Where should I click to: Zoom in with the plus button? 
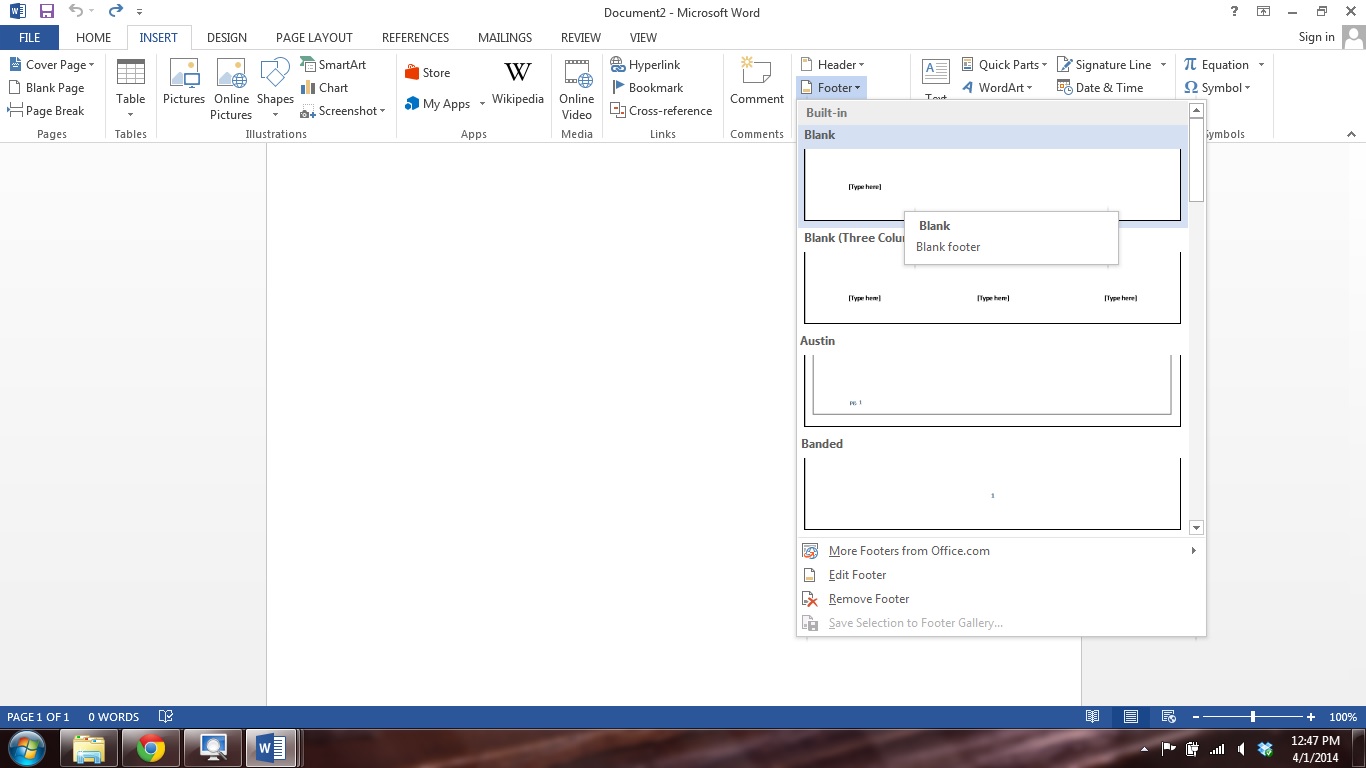point(1311,717)
